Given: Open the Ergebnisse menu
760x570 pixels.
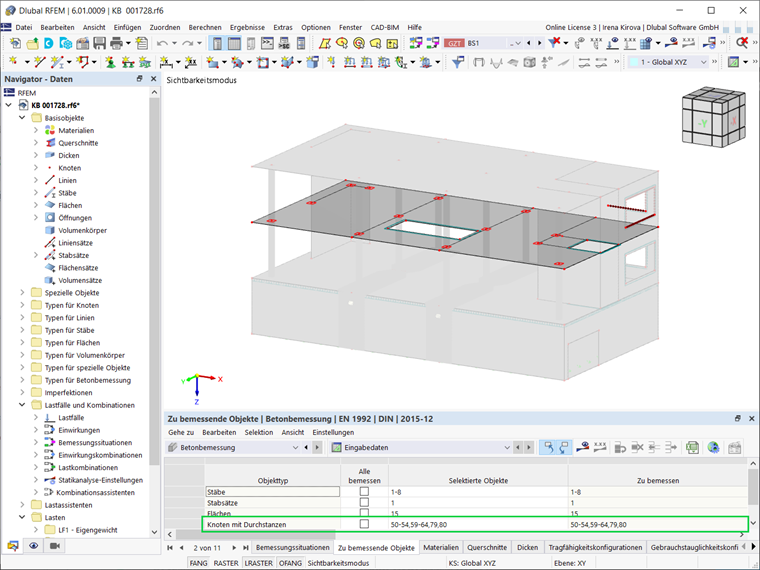Looking at the screenshot, I should 247,28.
